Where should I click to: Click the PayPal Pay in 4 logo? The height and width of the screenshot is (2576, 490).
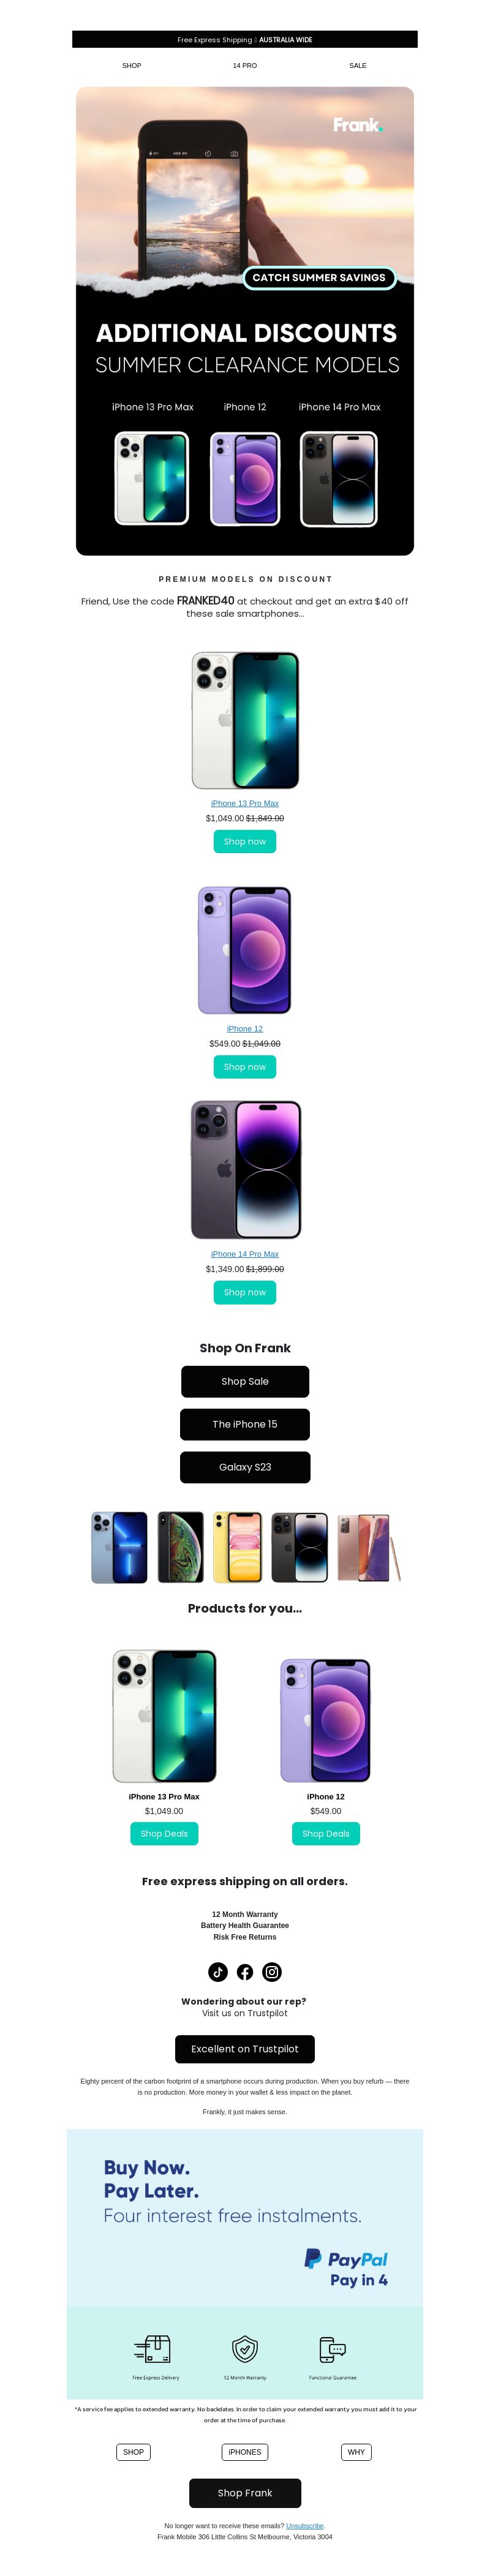(x=346, y=2268)
